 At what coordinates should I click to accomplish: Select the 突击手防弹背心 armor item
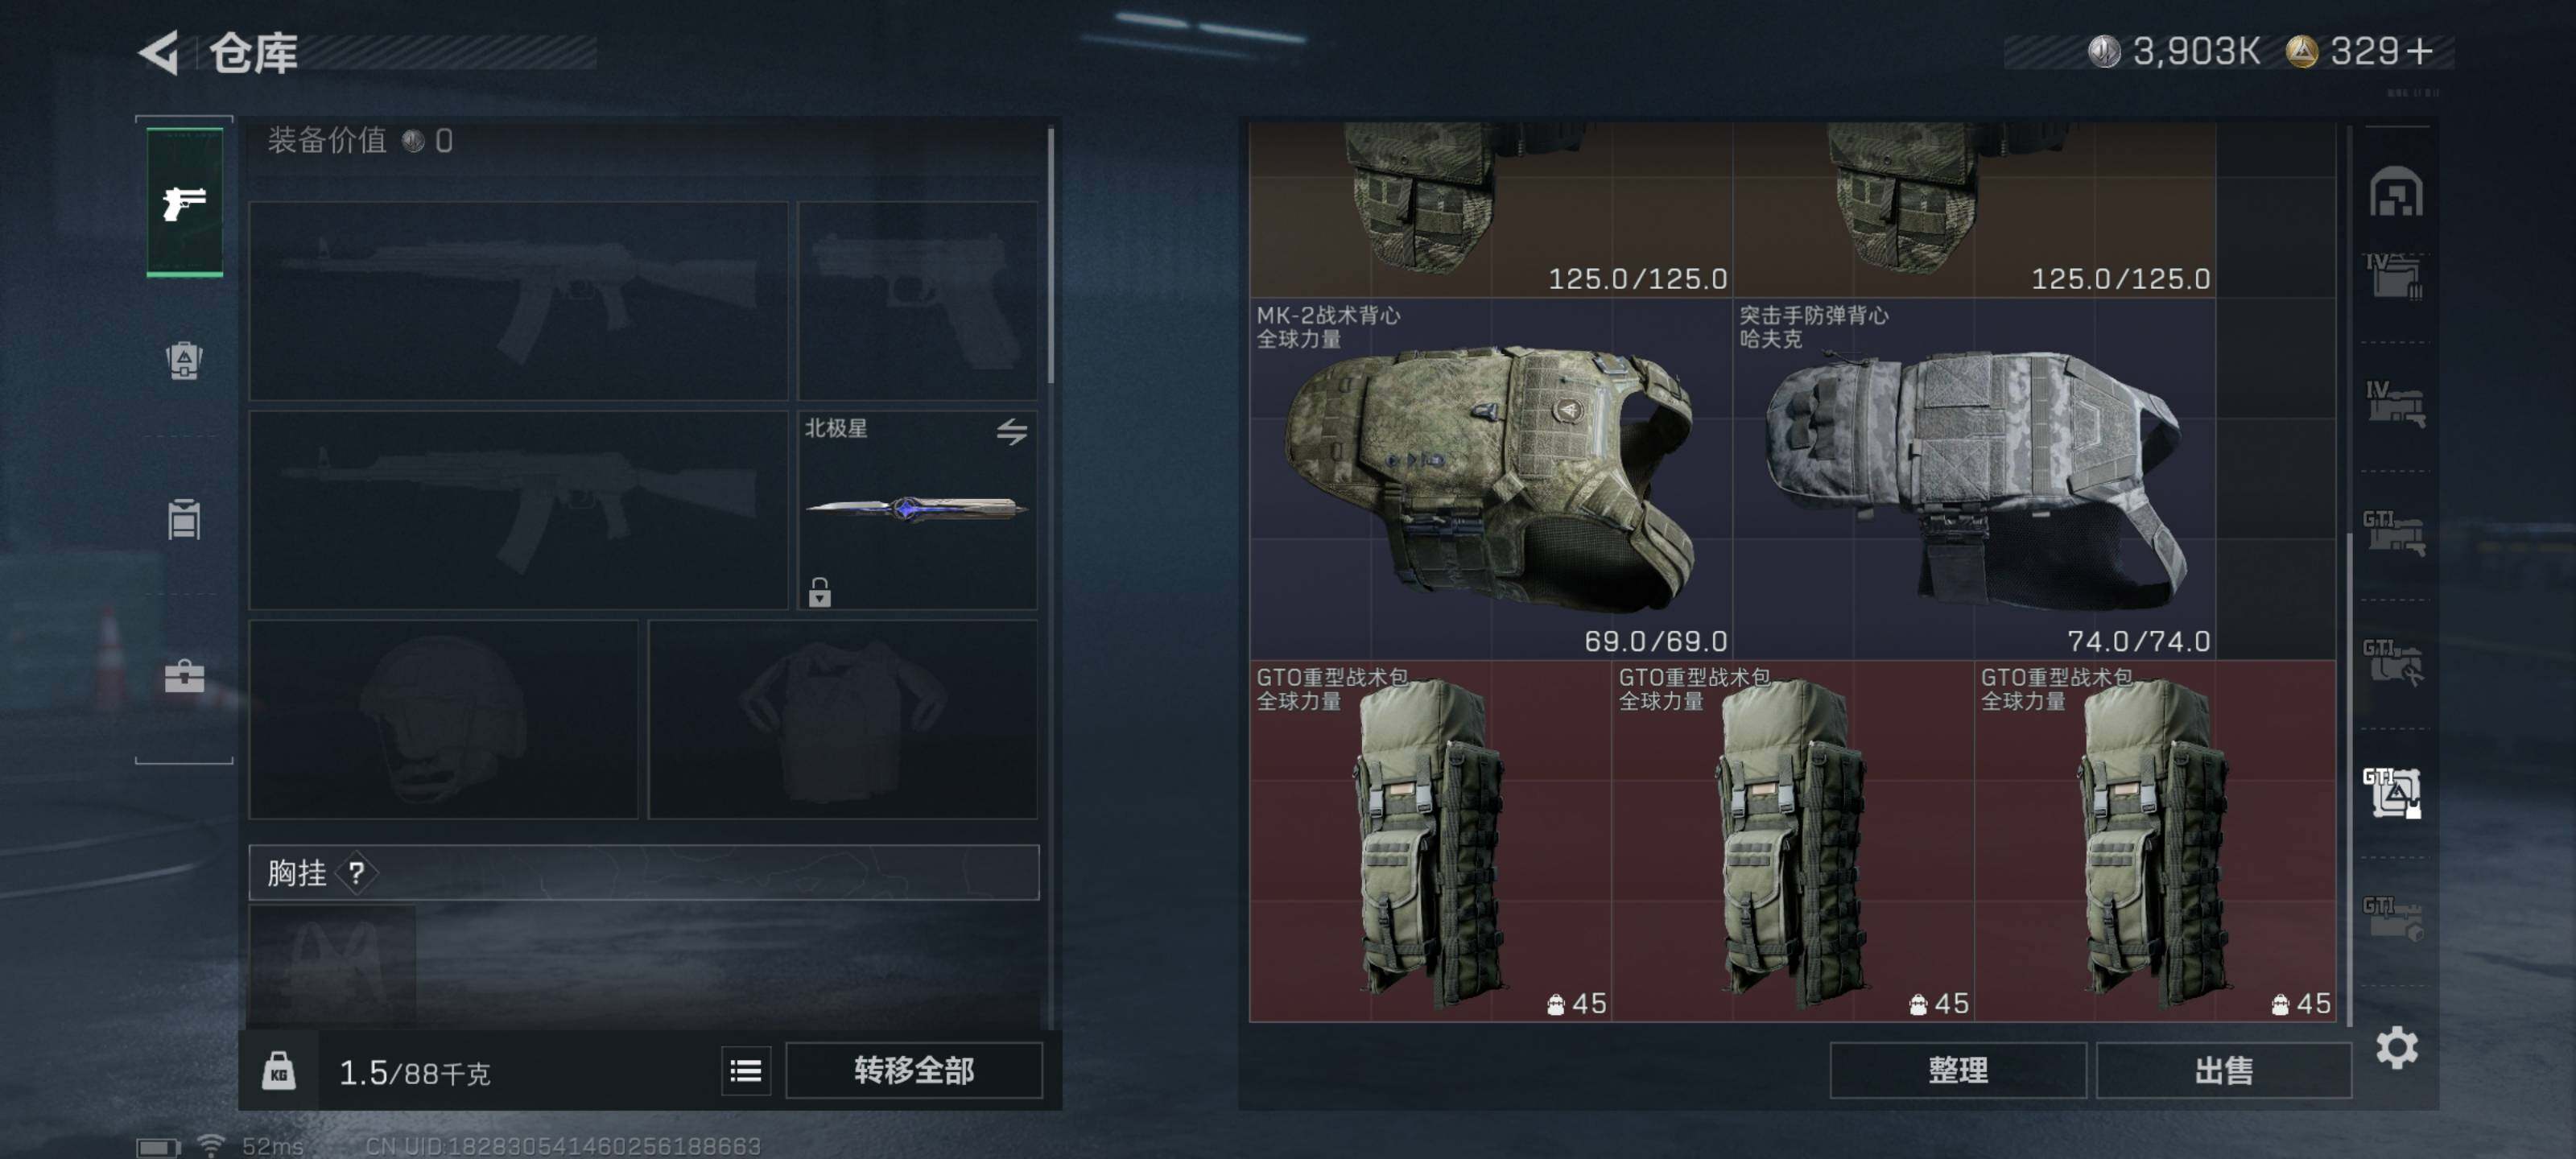[x=1974, y=478]
